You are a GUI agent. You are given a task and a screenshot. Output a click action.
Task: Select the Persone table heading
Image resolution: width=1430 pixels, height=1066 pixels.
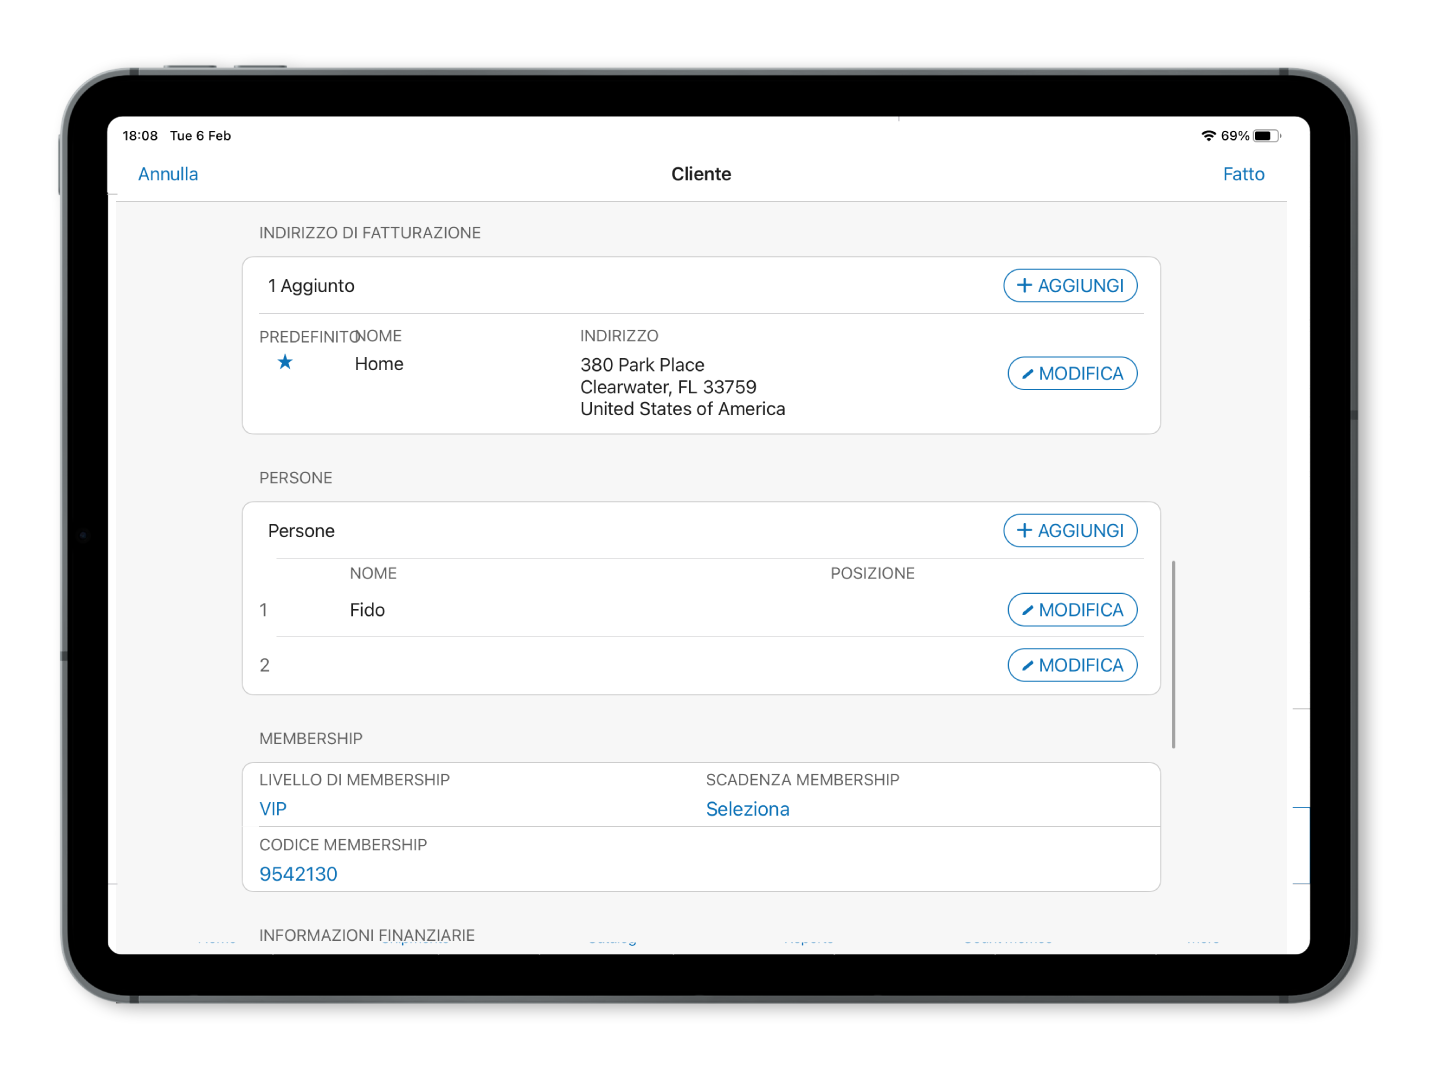click(x=301, y=531)
